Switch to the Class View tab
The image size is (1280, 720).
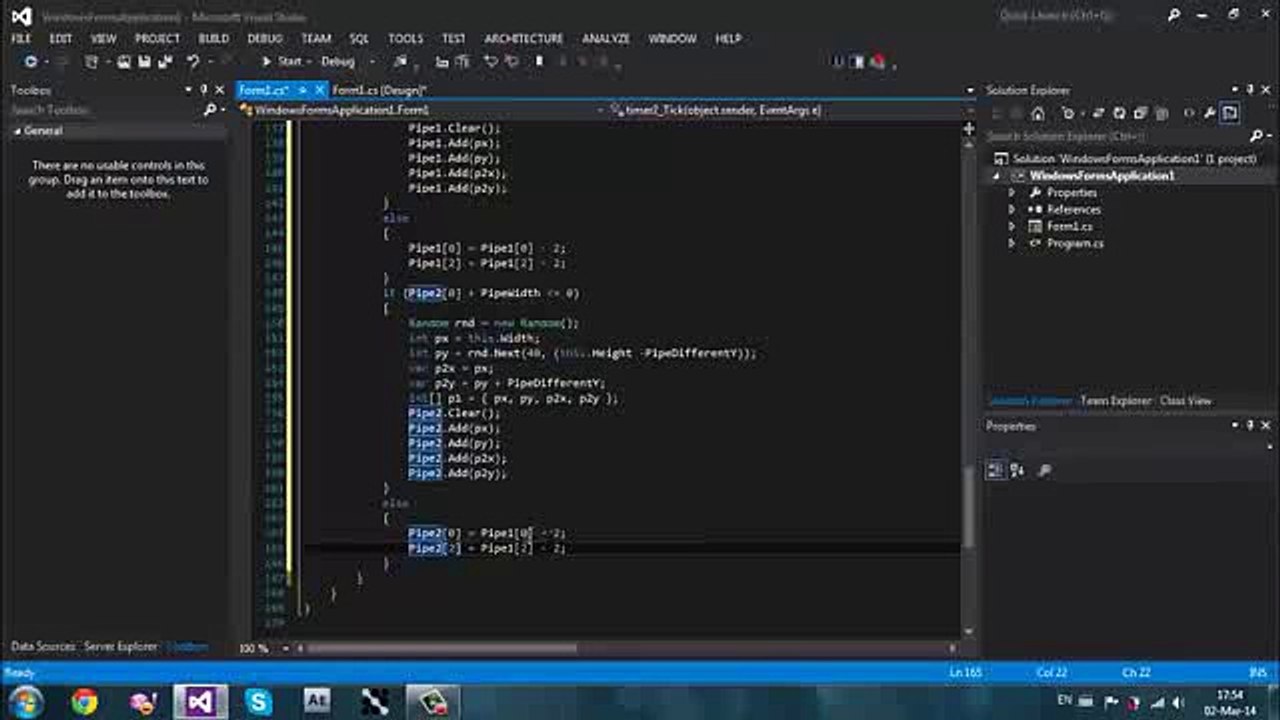(x=1185, y=401)
